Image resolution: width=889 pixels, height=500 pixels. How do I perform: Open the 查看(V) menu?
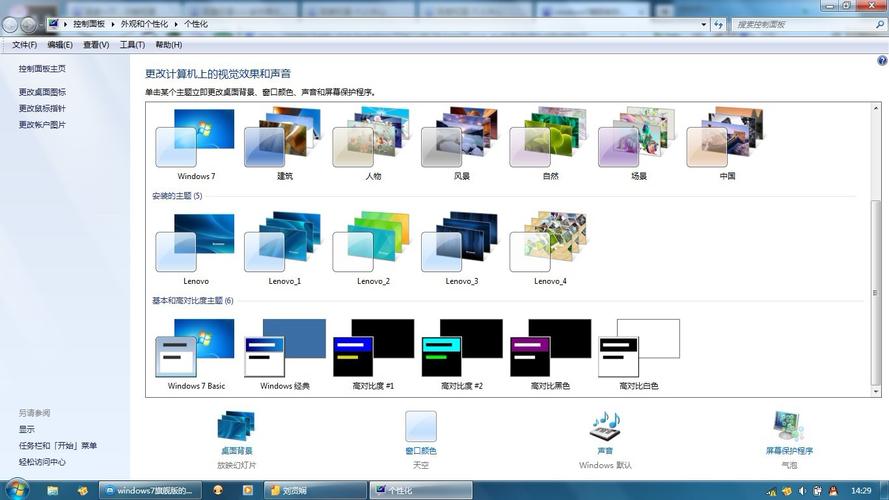click(x=96, y=45)
